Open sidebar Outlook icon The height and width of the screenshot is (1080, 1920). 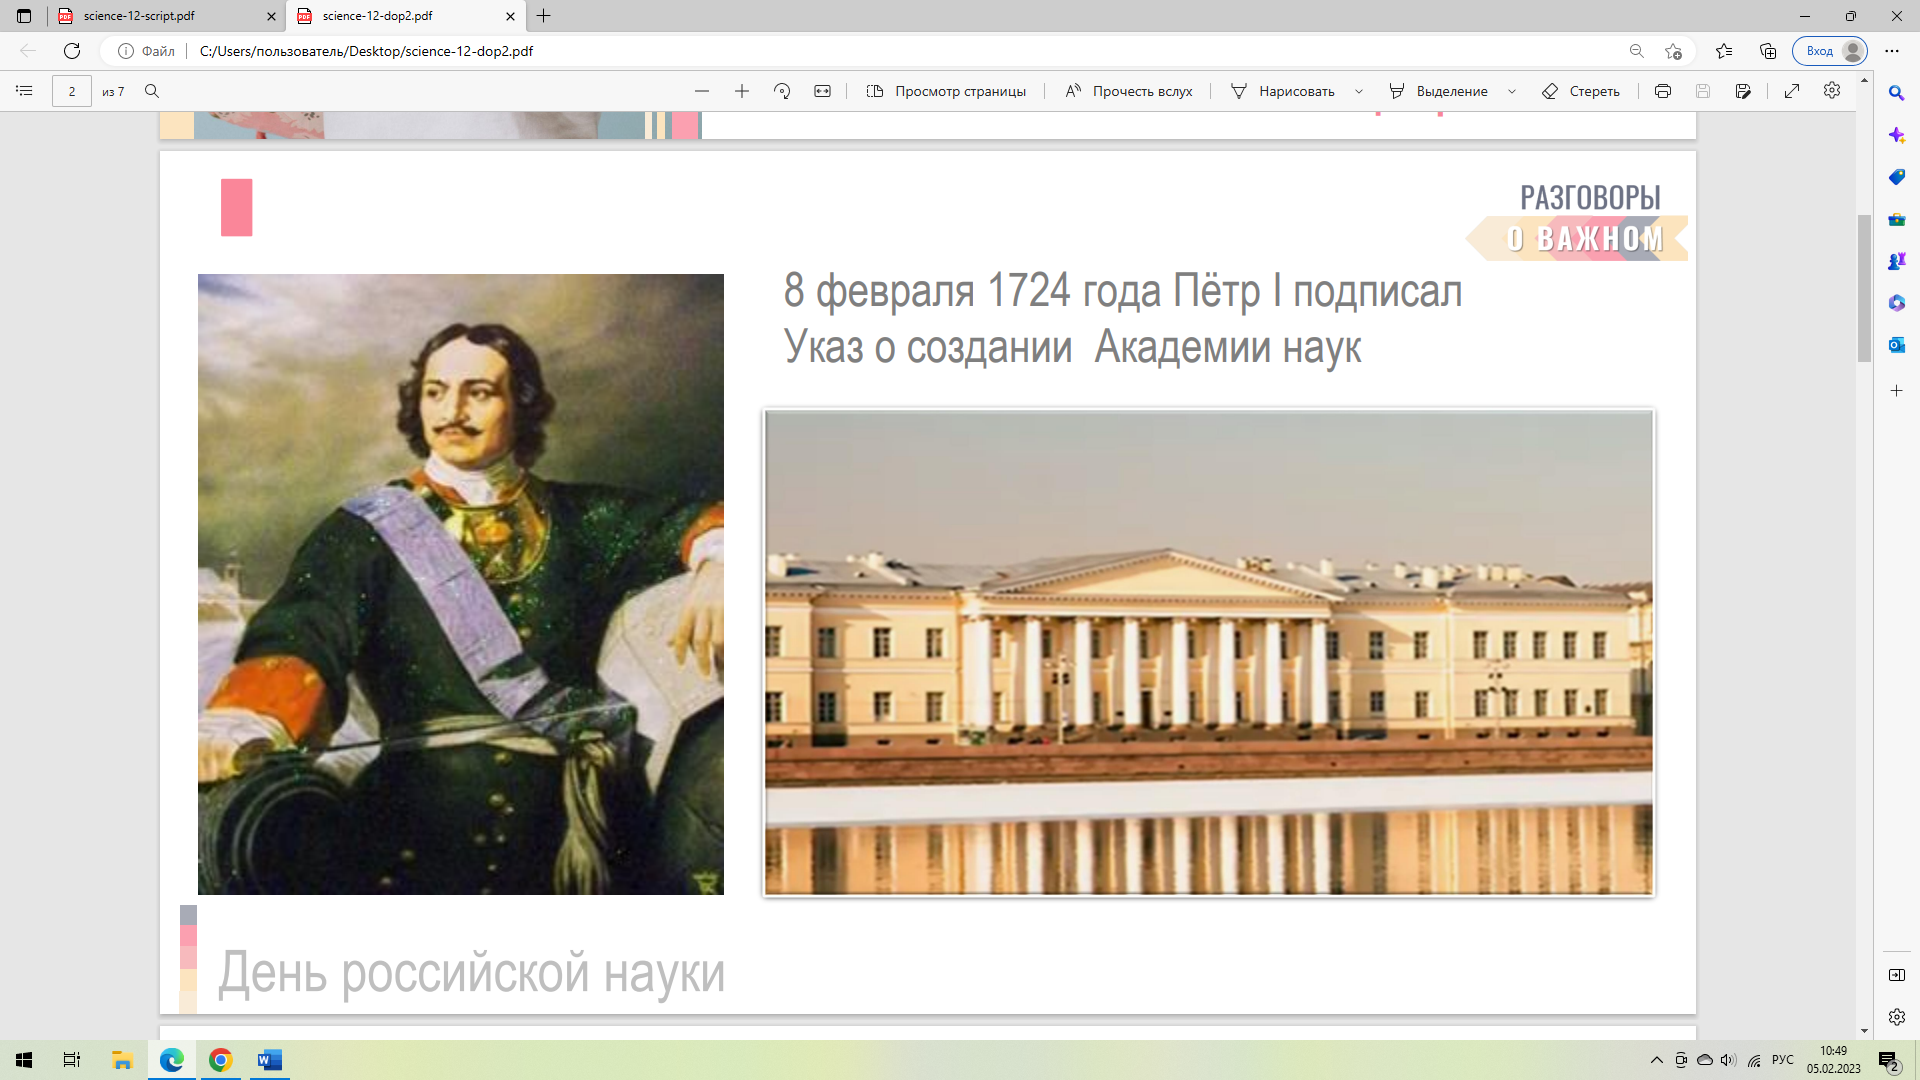point(1896,345)
